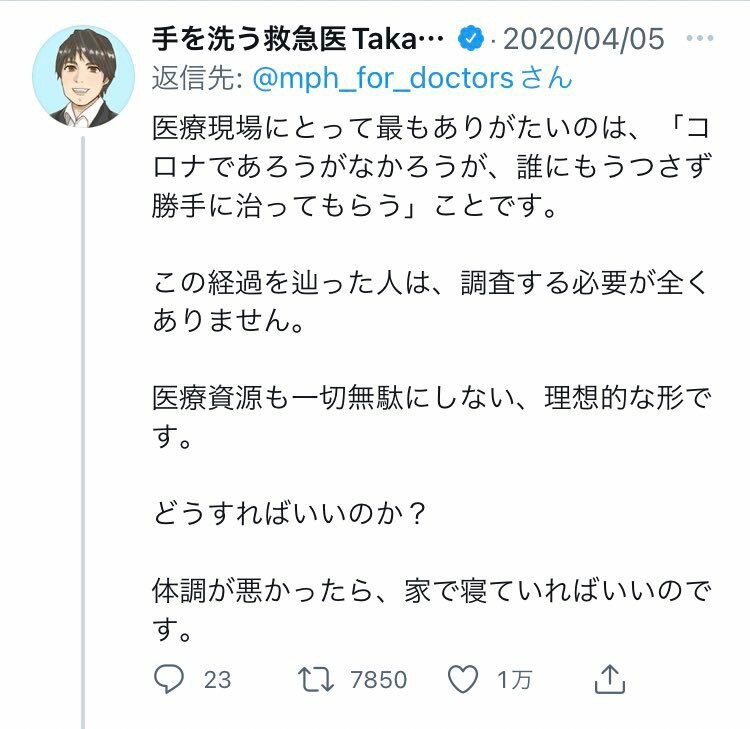Click the paragraph starting 体調が悪かったら
This screenshot has height=729, width=750.
click(x=431, y=610)
